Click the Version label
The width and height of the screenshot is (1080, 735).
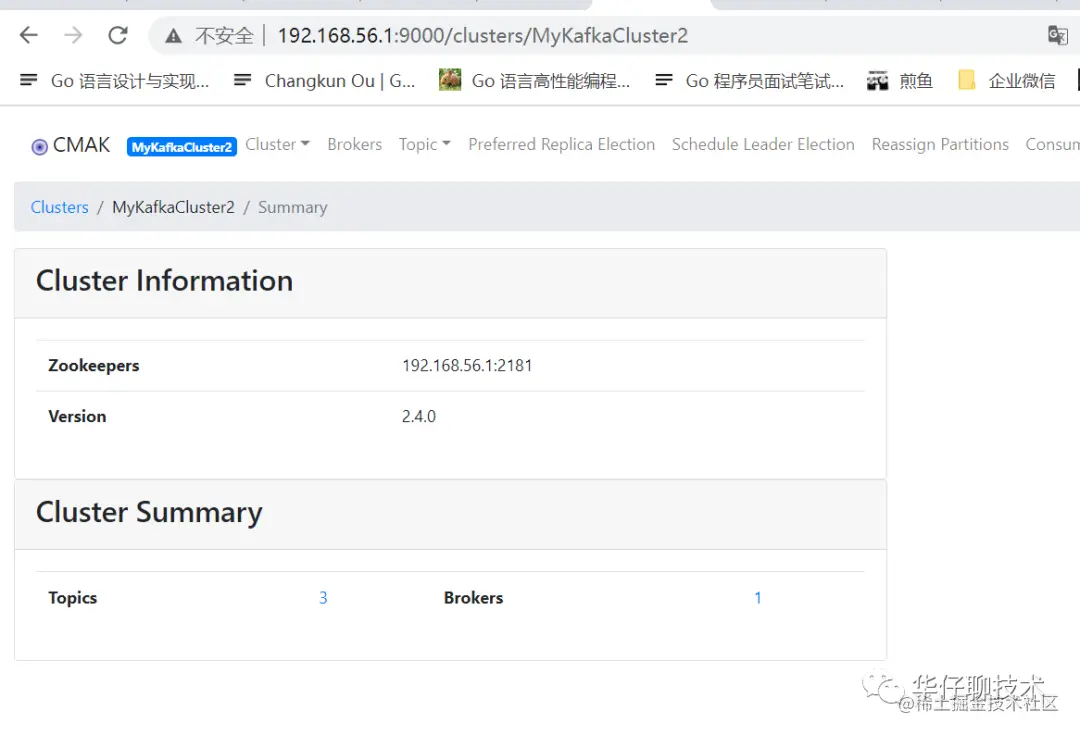pyautogui.click(x=77, y=417)
